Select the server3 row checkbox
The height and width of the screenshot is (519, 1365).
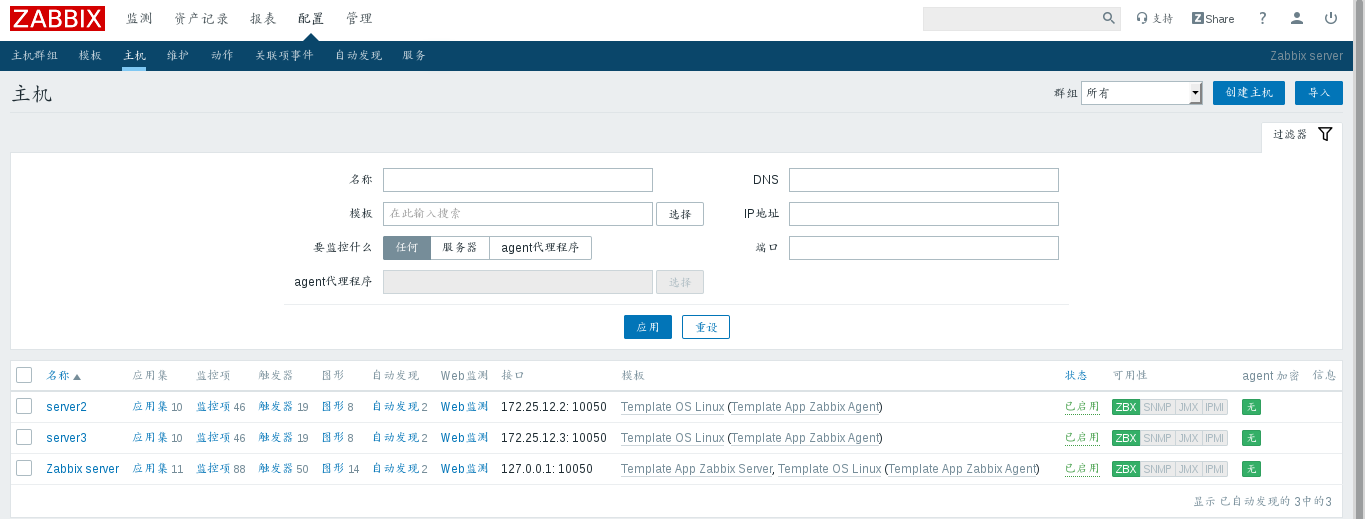[24, 437]
